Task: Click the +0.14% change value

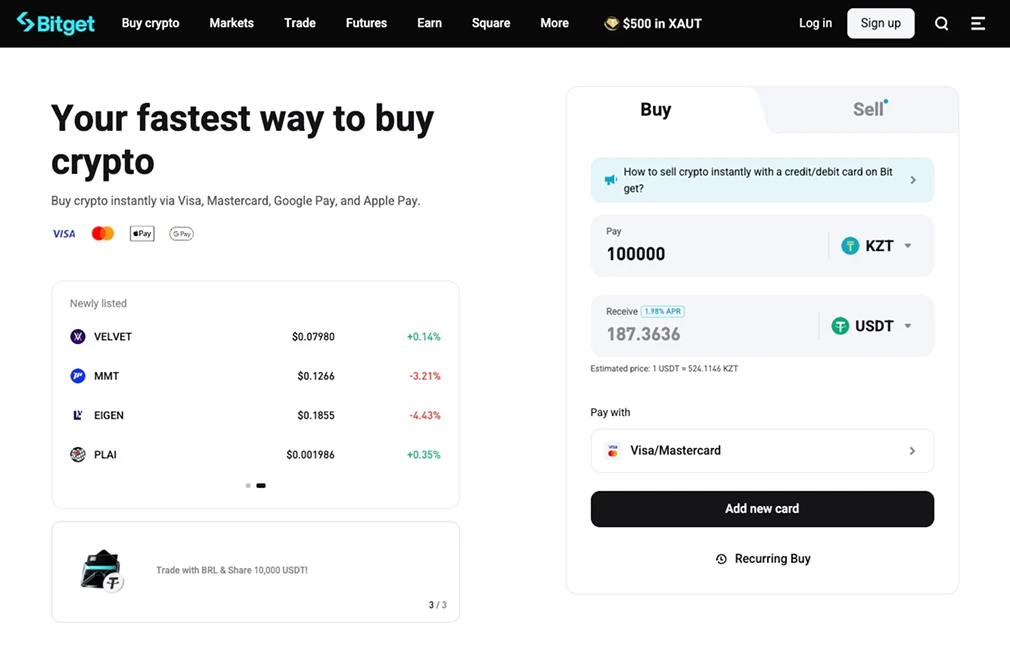Action: (423, 337)
